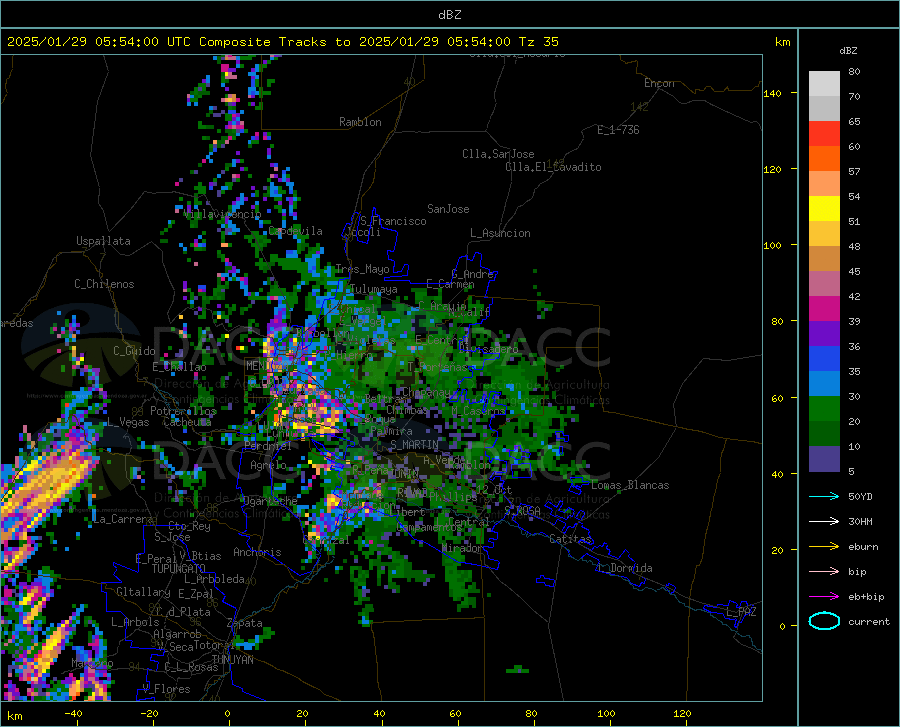Click the 100 km vertical axis tick
The image size is (900, 727).
pyautogui.click(x=773, y=245)
